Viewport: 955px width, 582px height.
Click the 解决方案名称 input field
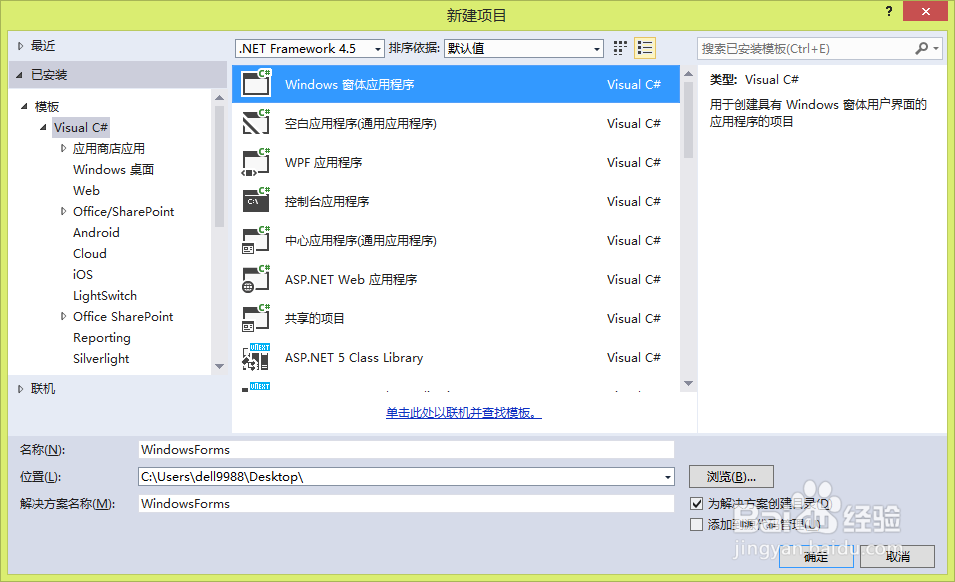point(406,503)
